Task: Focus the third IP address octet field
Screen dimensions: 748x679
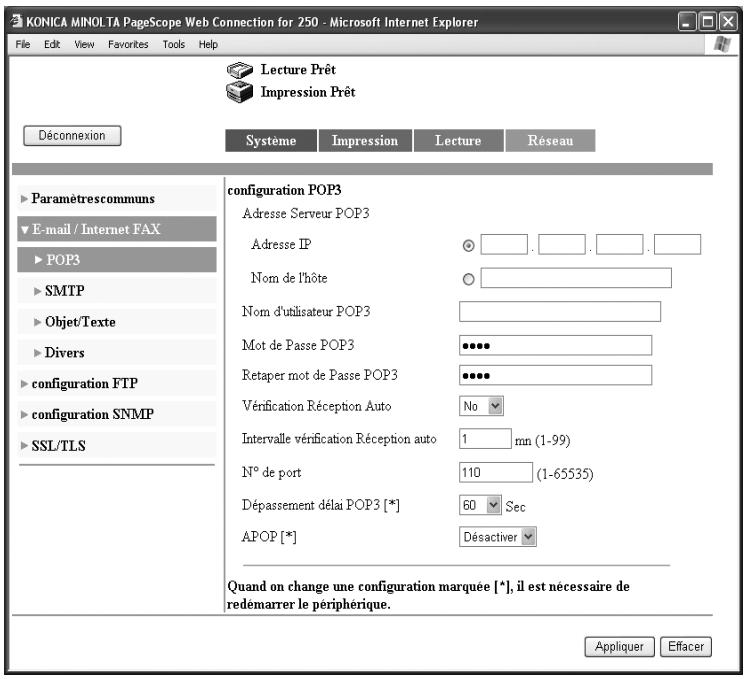Action: [620, 244]
